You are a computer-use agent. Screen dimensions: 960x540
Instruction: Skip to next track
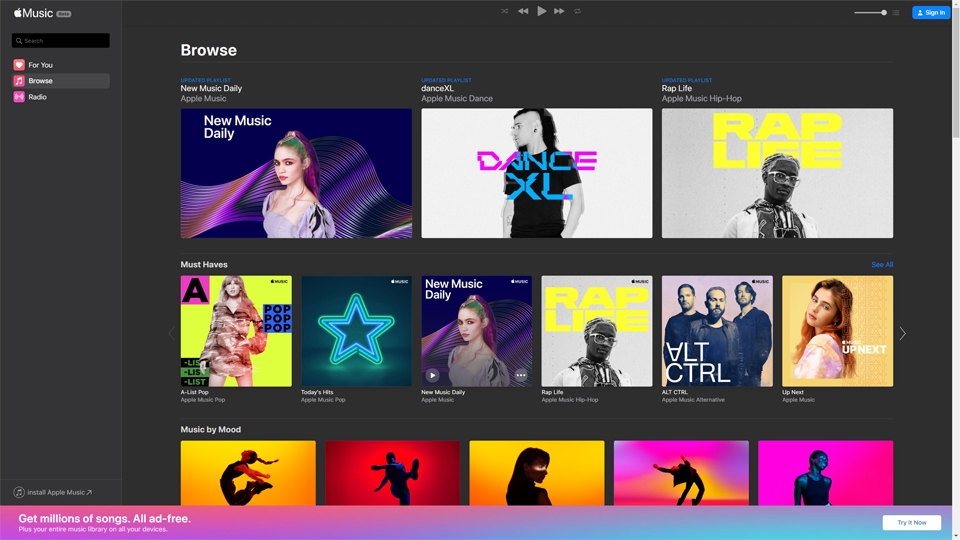coord(559,11)
